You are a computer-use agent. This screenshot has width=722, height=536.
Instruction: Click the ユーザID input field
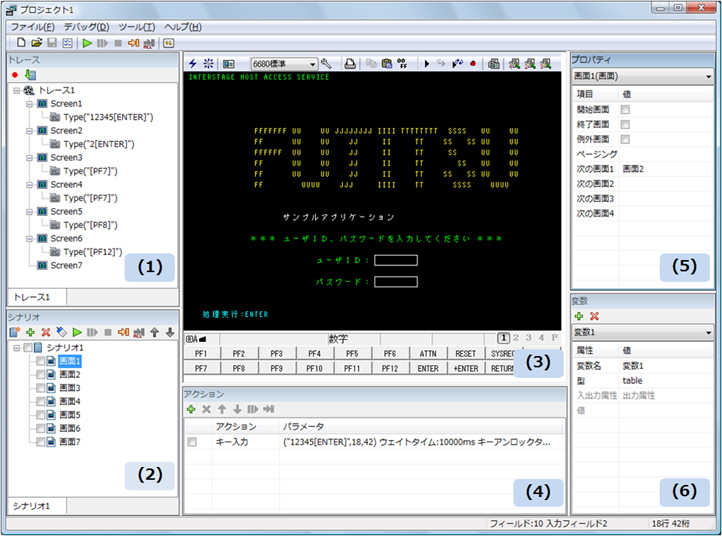tap(396, 260)
